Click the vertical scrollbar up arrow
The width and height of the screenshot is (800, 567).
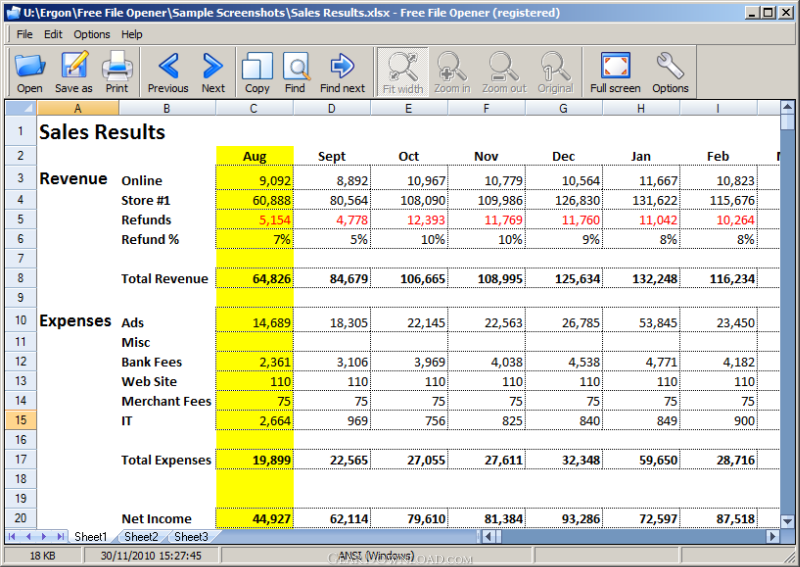tap(787, 107)
